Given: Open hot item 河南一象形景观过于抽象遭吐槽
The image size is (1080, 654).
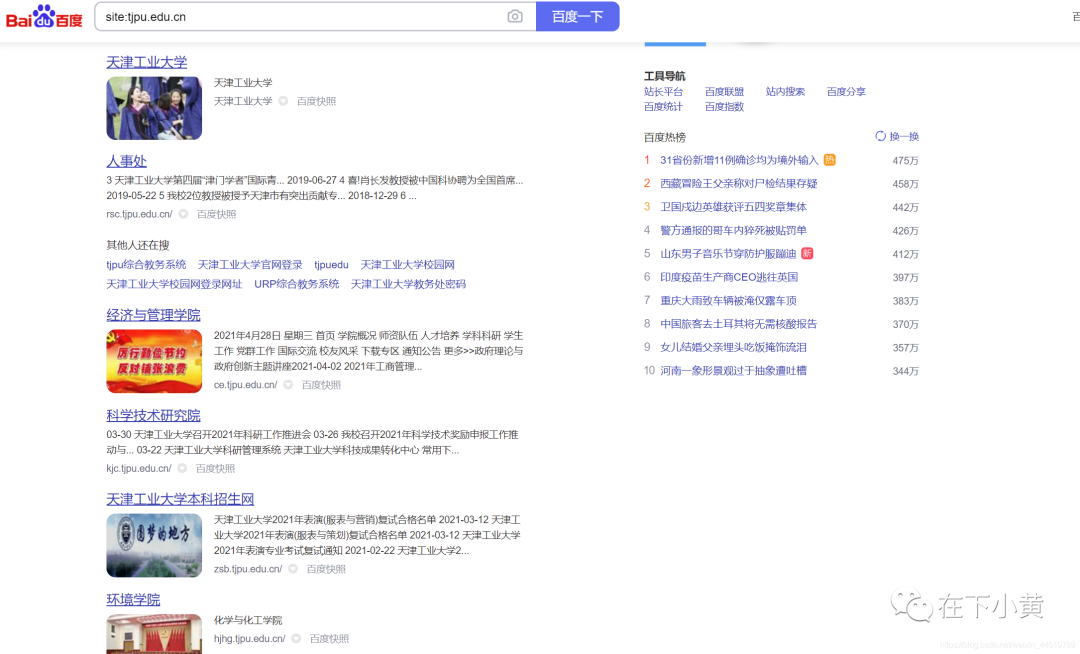Looking at the screenshot, I should click(734, 371).
